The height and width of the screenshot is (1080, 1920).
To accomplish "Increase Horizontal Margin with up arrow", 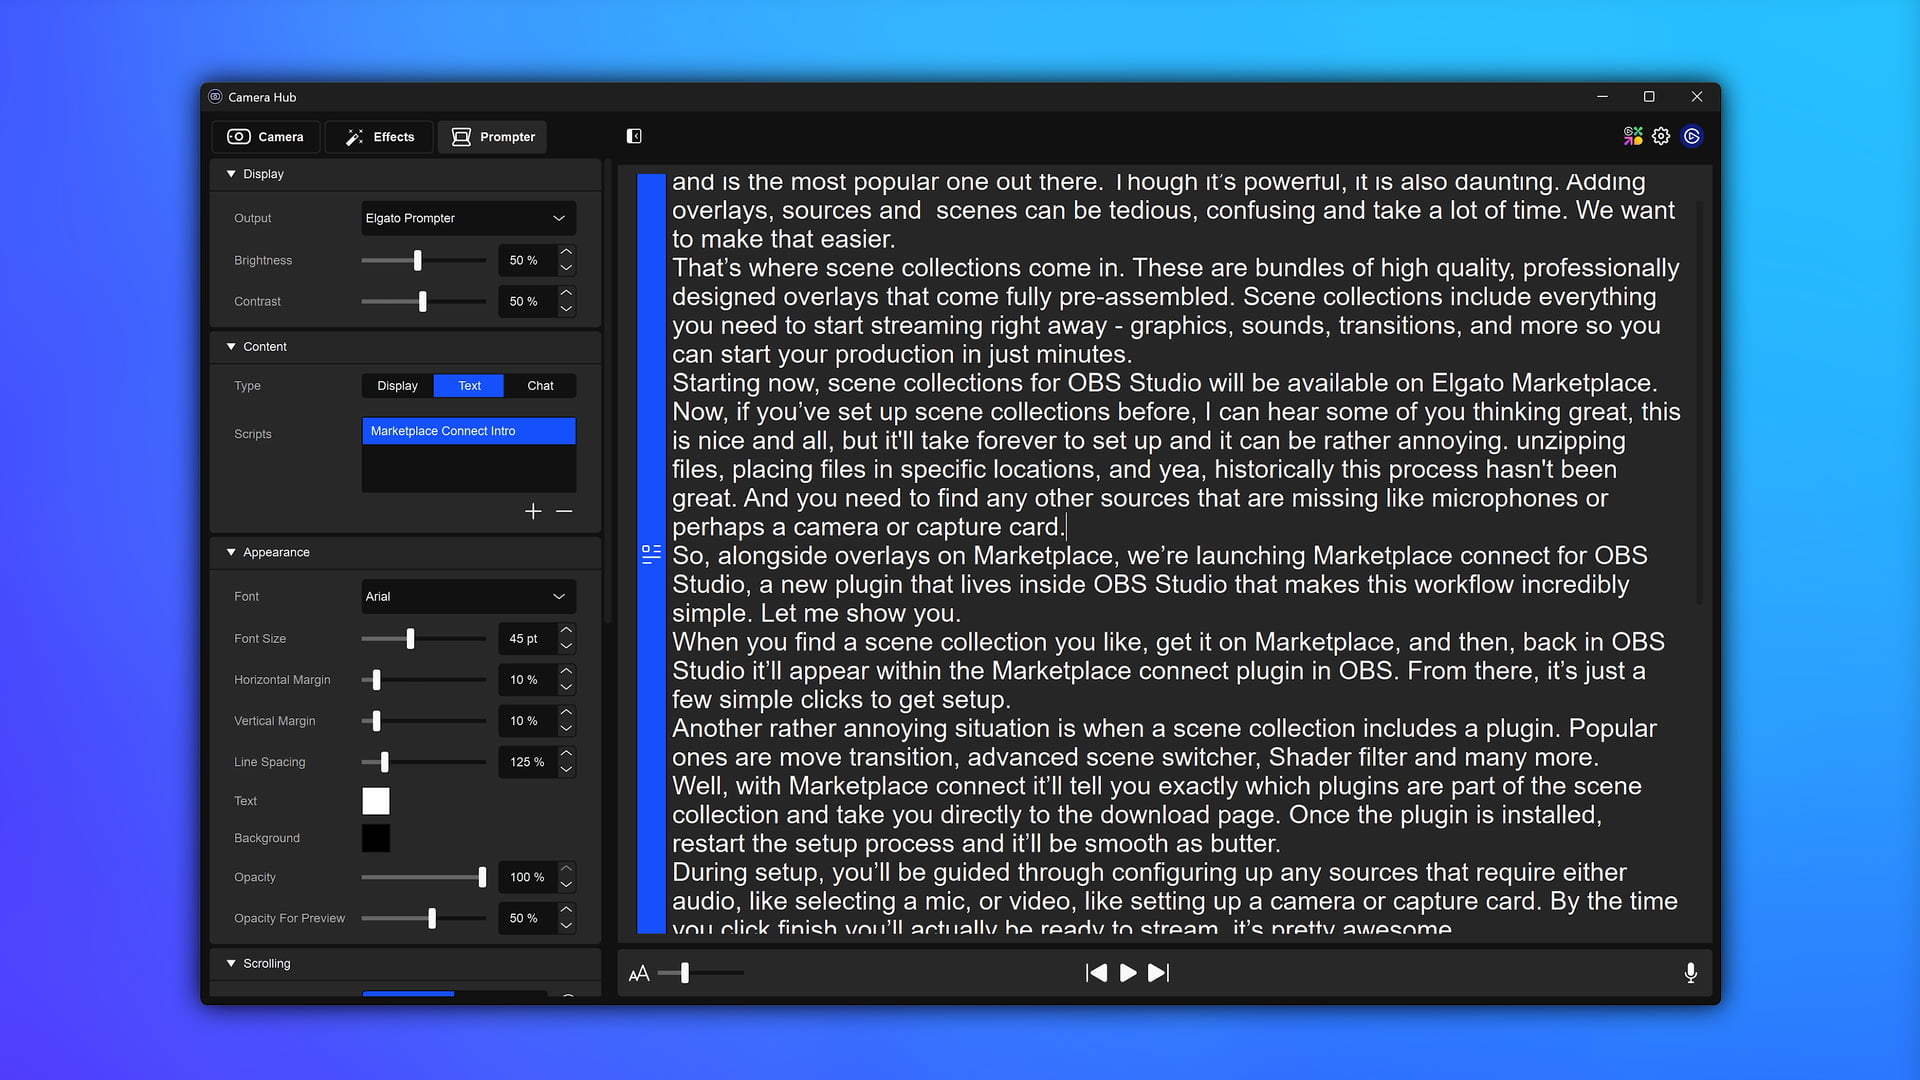I will click(x=566, y=671).
